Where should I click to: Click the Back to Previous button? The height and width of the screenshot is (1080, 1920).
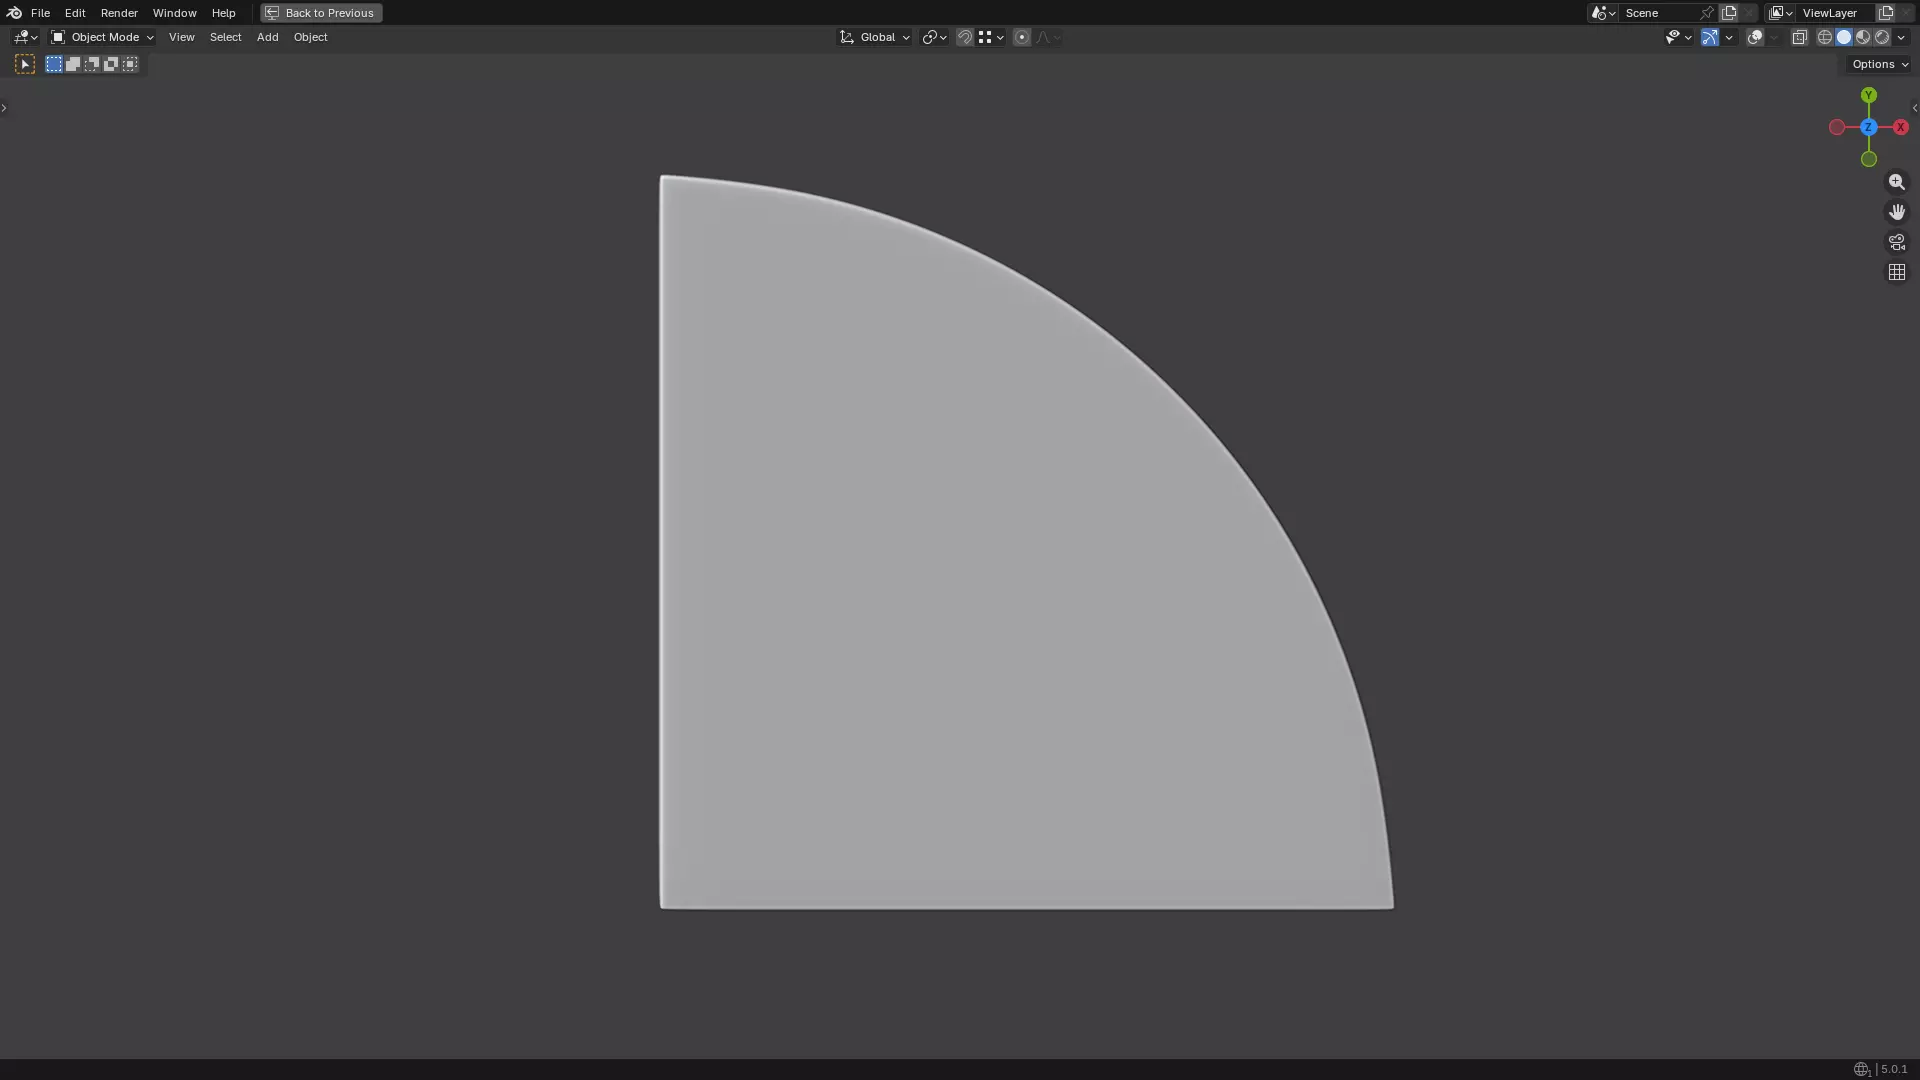(x=321, y=13)
